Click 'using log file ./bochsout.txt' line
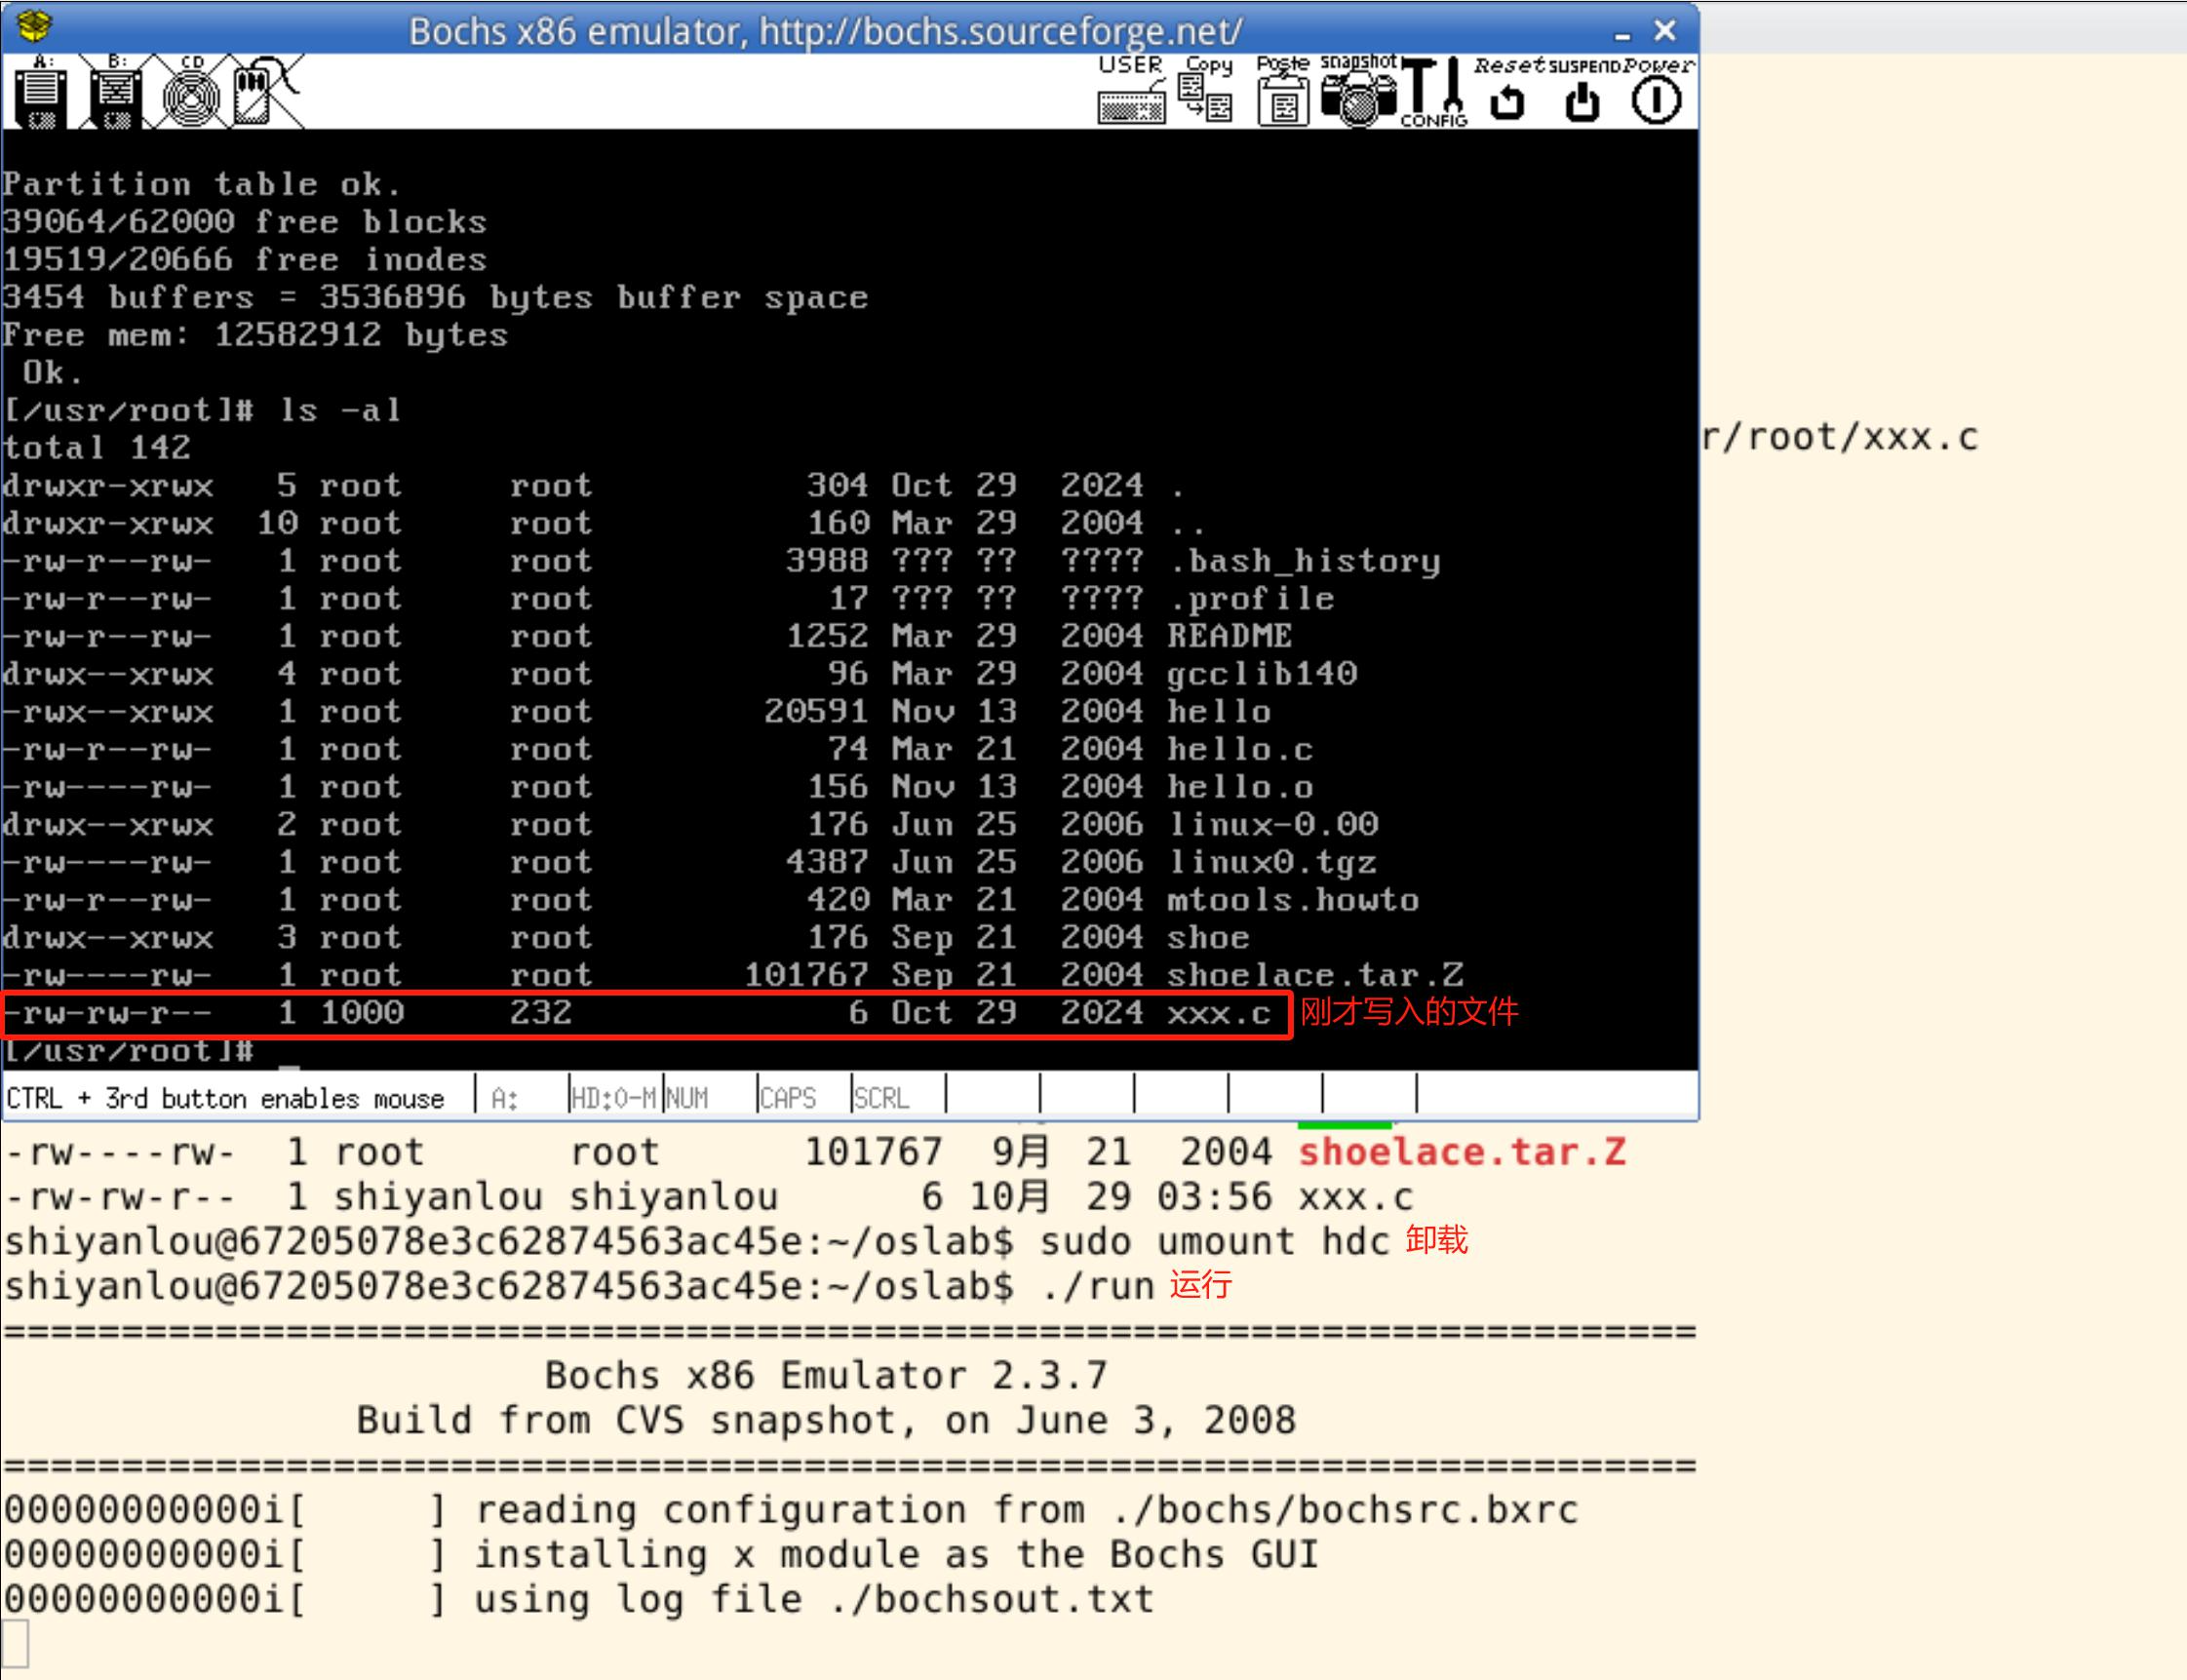The height and width of the screenshot is (1680, 2187). [x=814, y=1599]
